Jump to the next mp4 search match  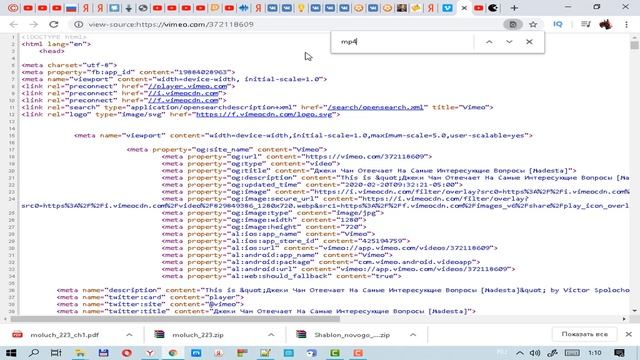point(509,42)
